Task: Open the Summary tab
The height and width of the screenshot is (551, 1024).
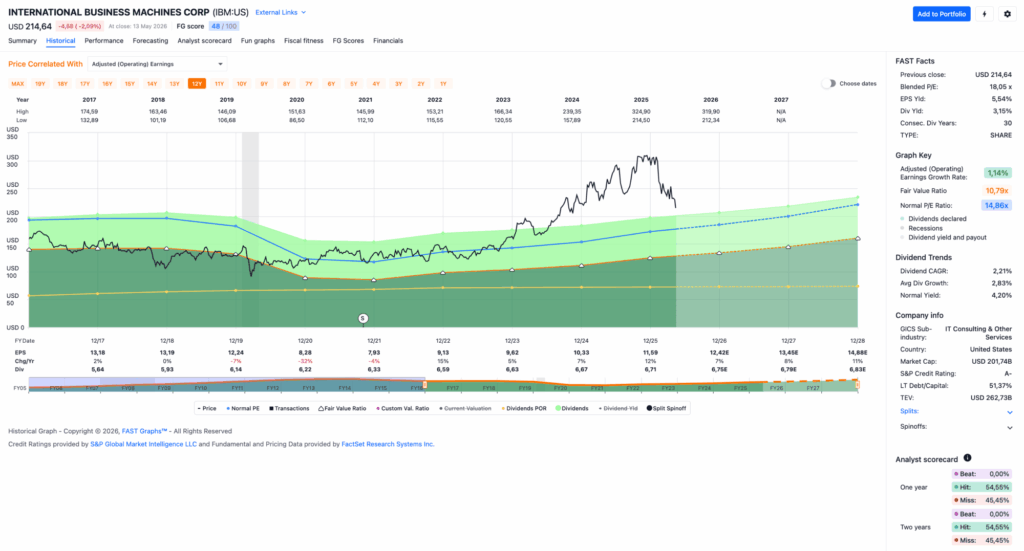Action: click(x=22, y=40)
